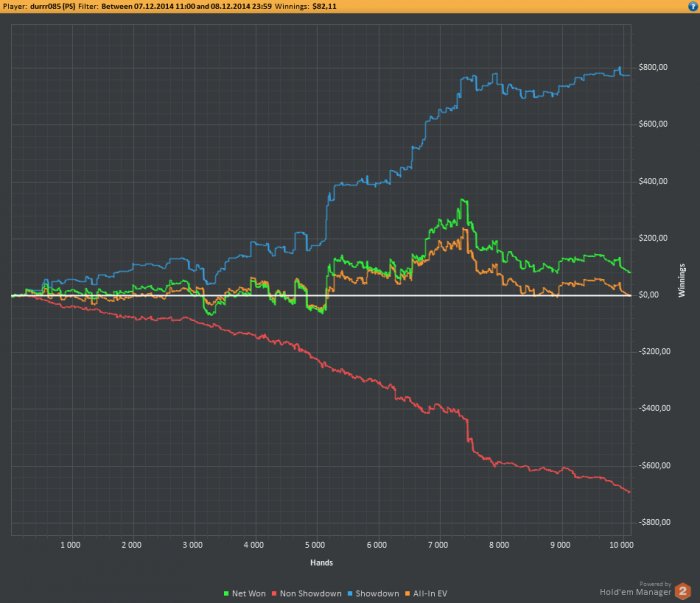Click the player name durrr085 in header

(x=53, y=6)
